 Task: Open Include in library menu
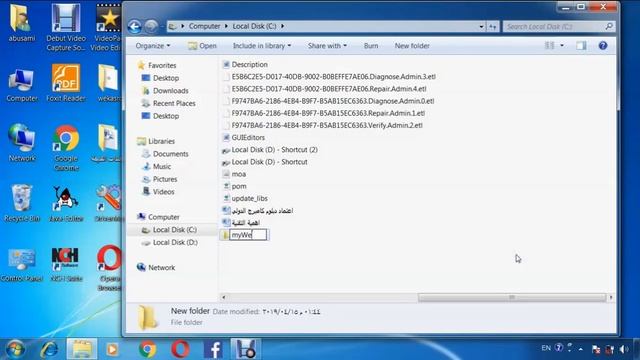262,46
